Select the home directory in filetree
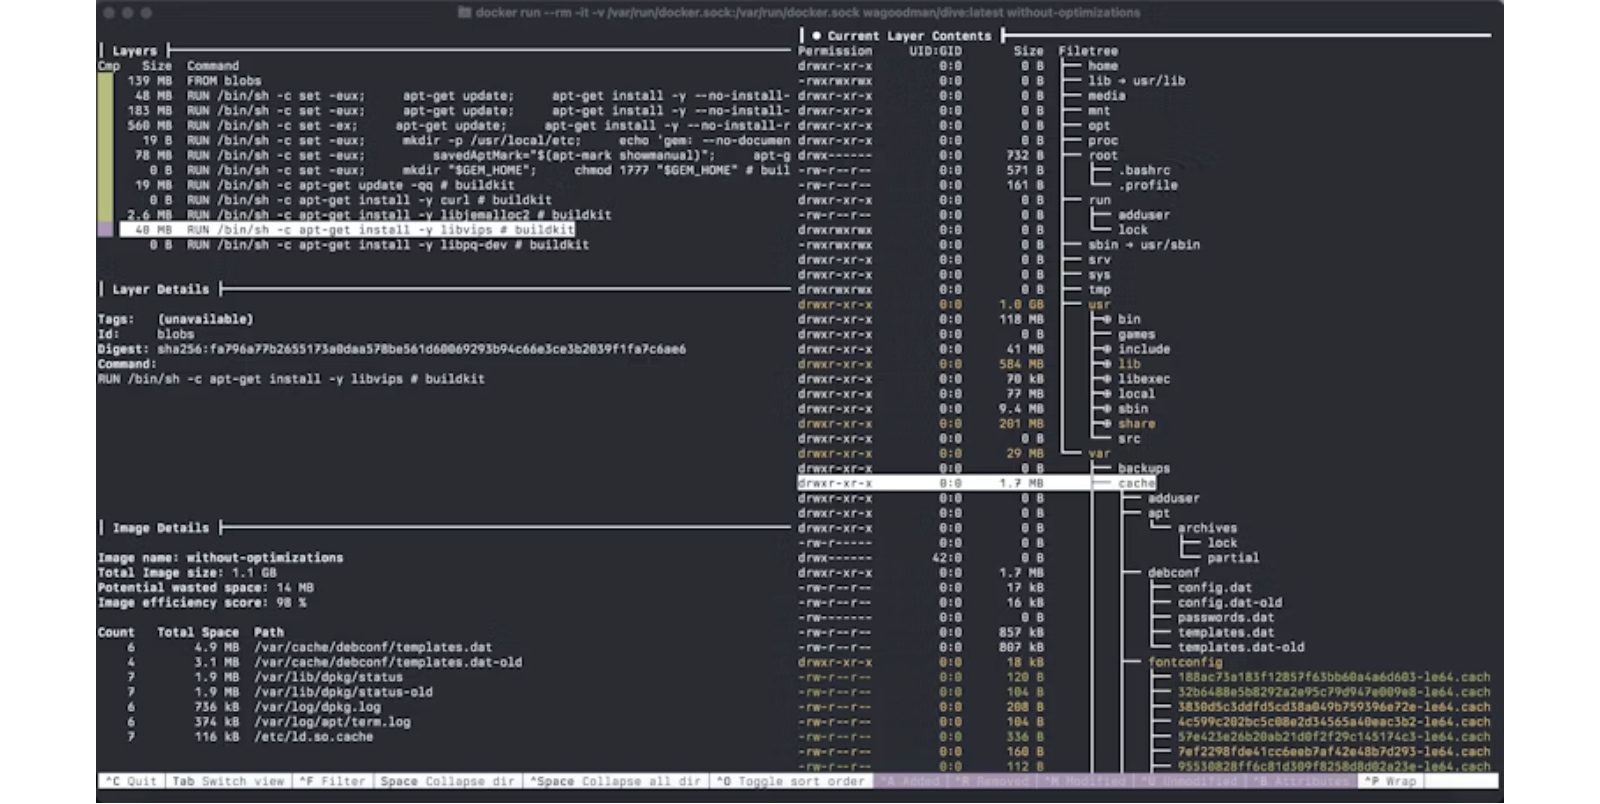The image size is (1600, 804). (x=1103, y=66)
